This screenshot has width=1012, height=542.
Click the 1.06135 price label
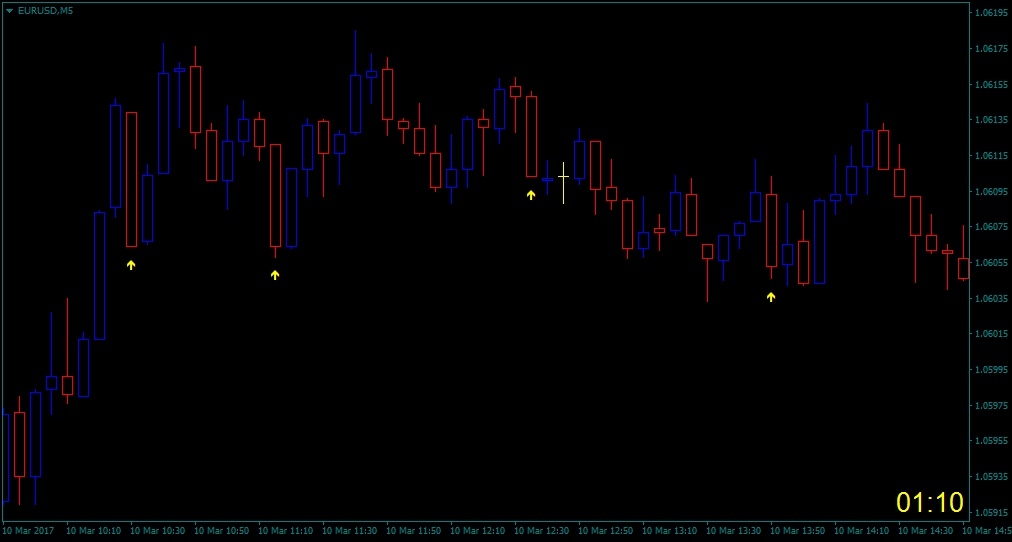coord(993,120)
